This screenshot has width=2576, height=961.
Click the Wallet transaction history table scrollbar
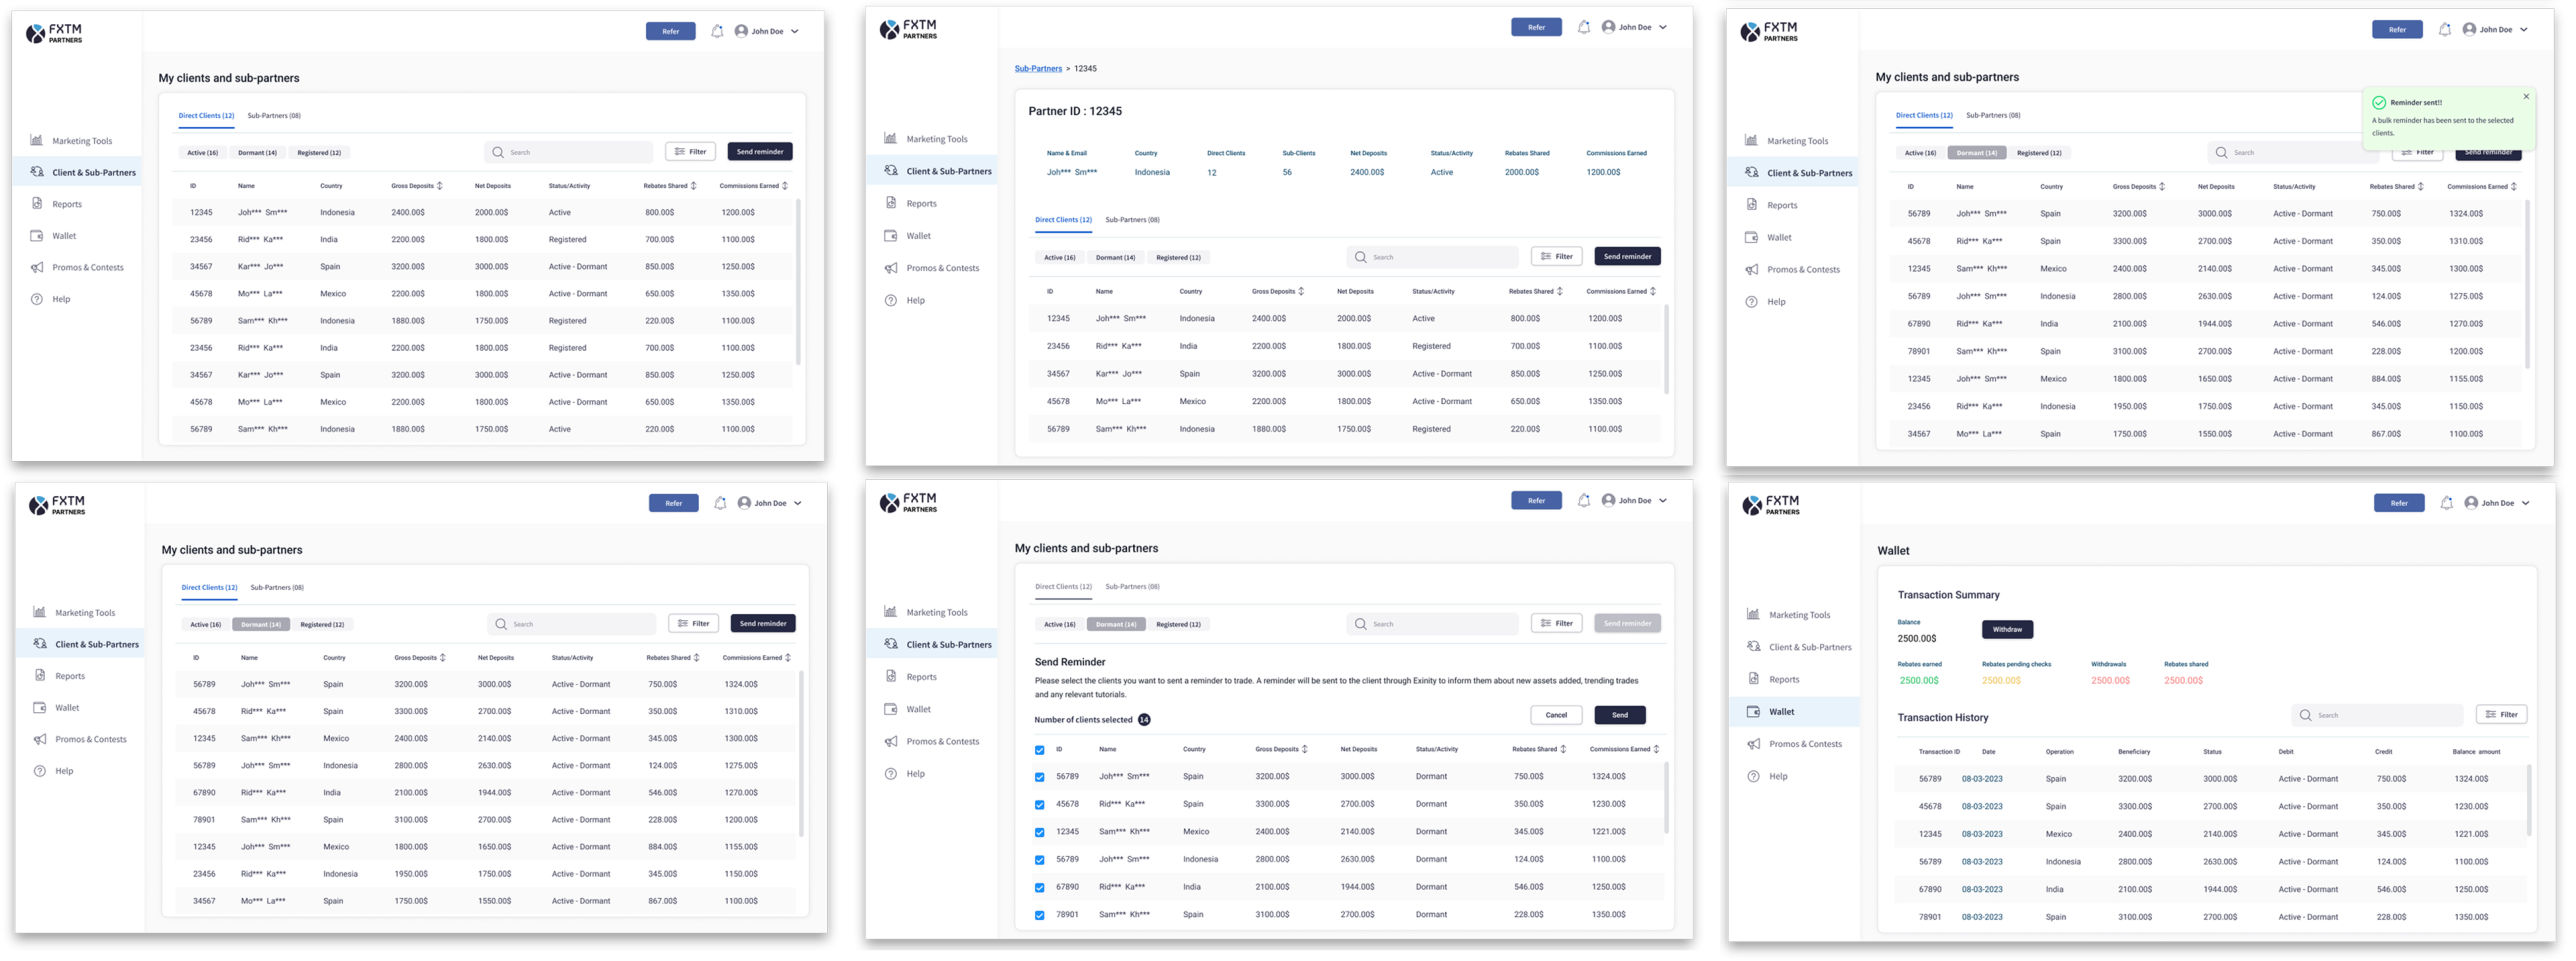click(x=2529, y=800)
